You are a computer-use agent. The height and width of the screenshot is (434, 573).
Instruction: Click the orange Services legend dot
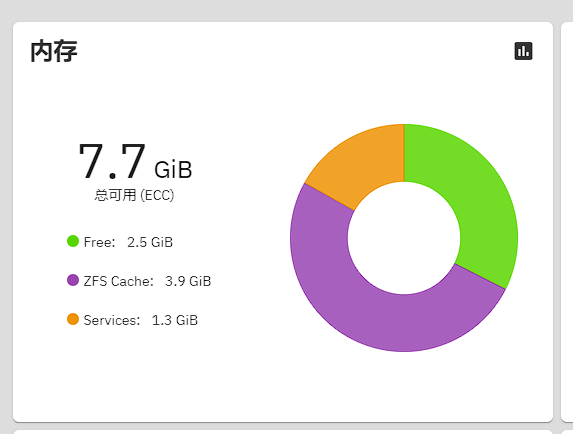click(x=73, y=319)
